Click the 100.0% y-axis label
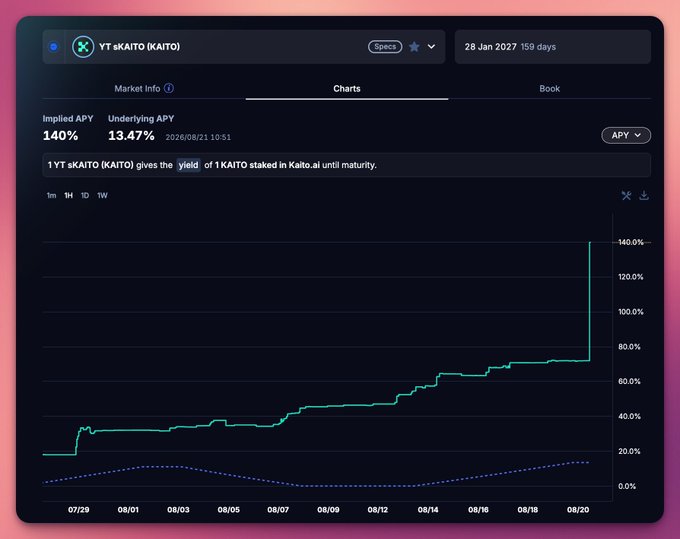 pyautogui.click(x=631, y=312)
